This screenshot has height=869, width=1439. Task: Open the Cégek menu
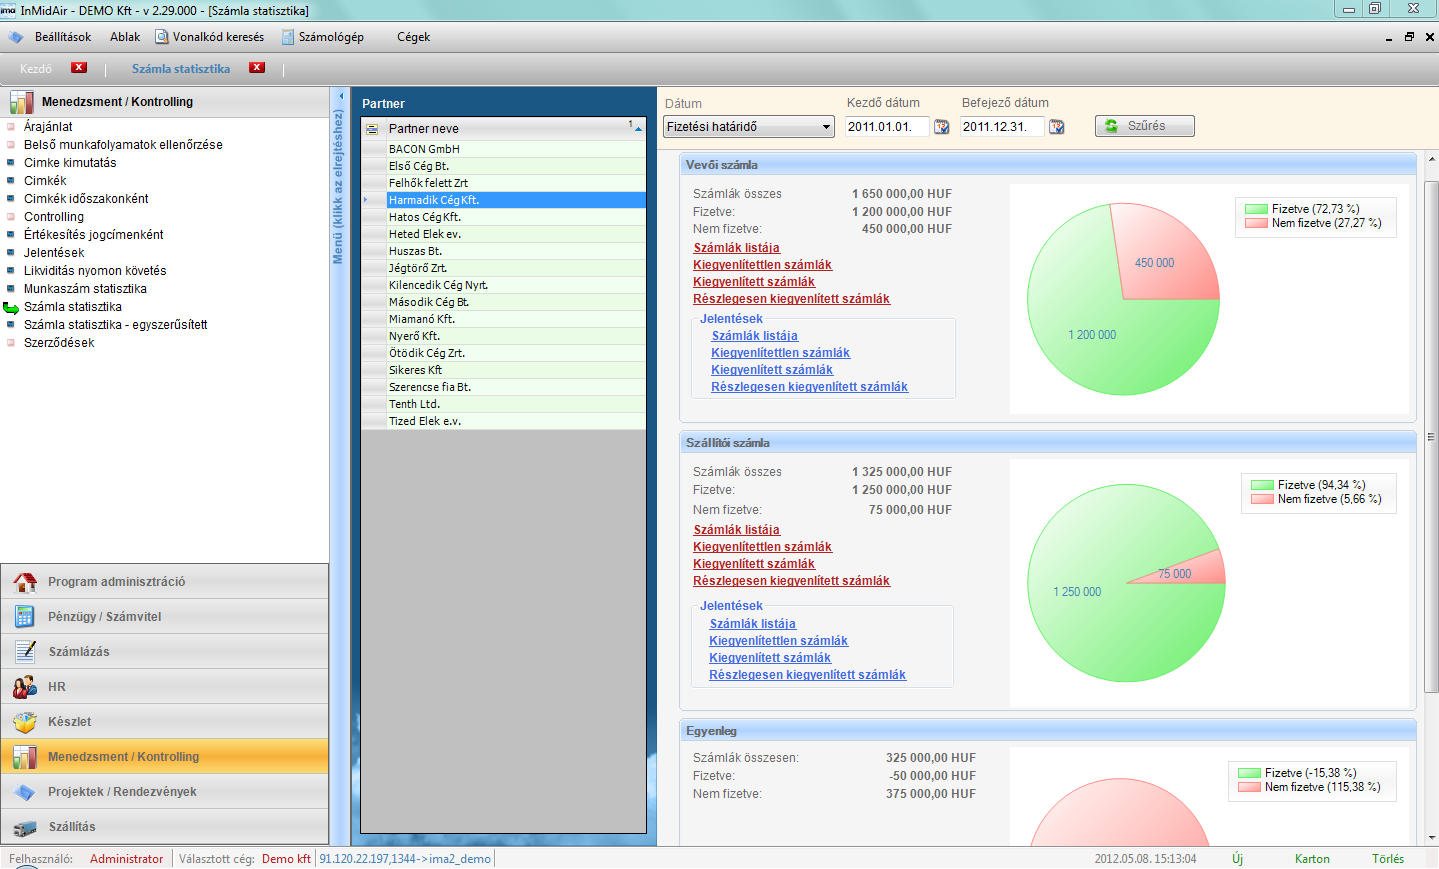tap(413, 37)
